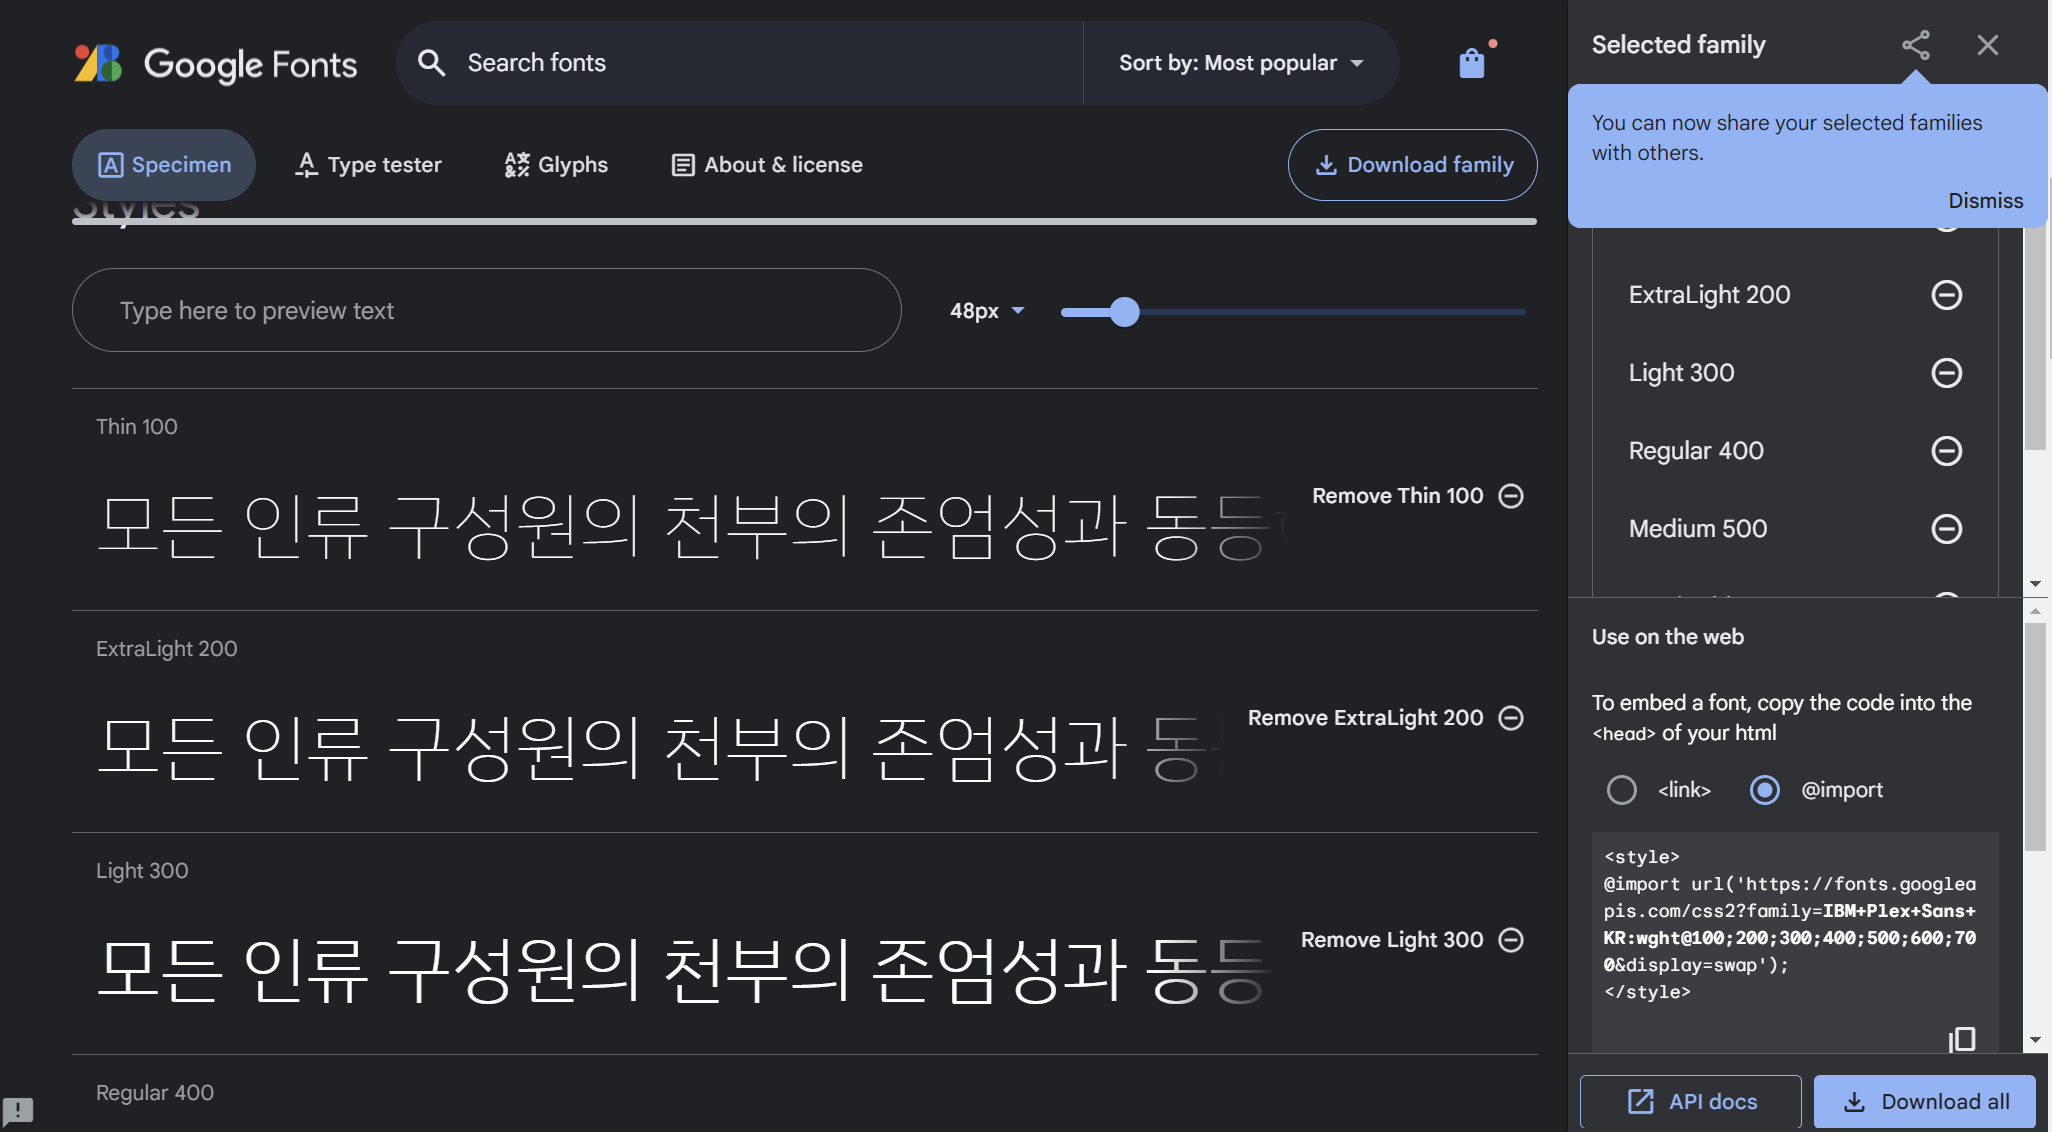Click the font size slider handle
This screenshot has height=1132, width=2052.
[1124, 312]
